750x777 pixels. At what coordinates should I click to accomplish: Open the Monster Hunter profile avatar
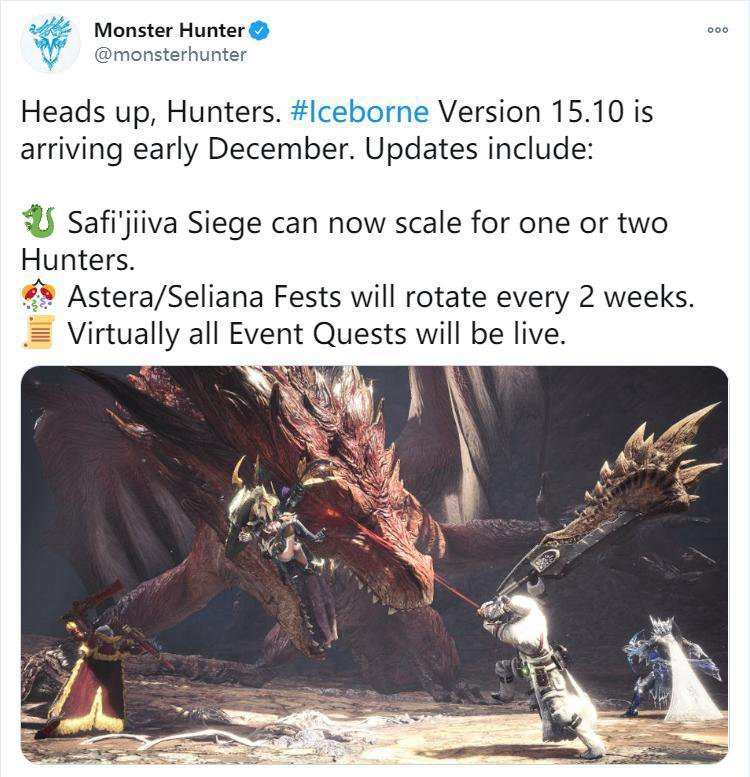tap(50, 43)
